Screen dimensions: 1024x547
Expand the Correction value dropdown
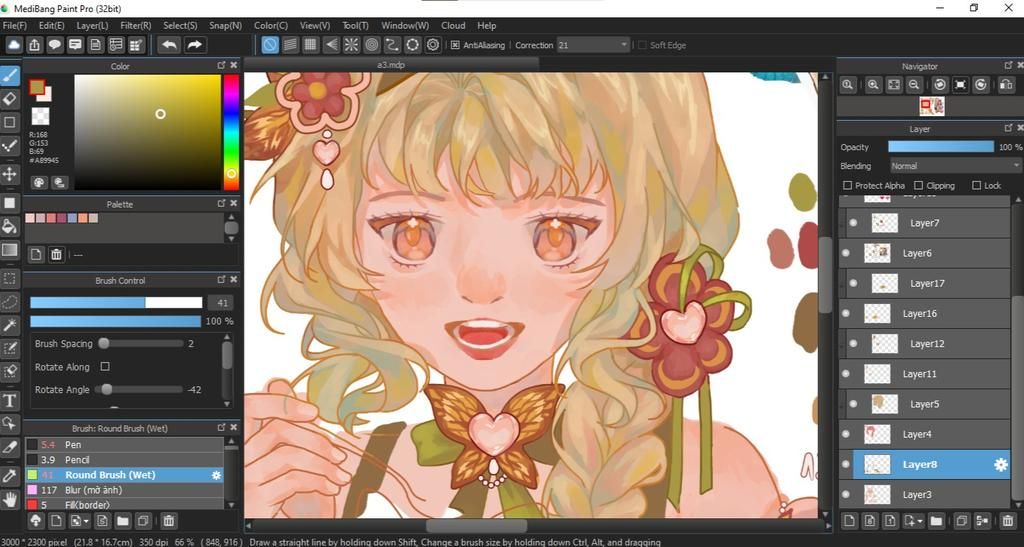coord(624,45)
